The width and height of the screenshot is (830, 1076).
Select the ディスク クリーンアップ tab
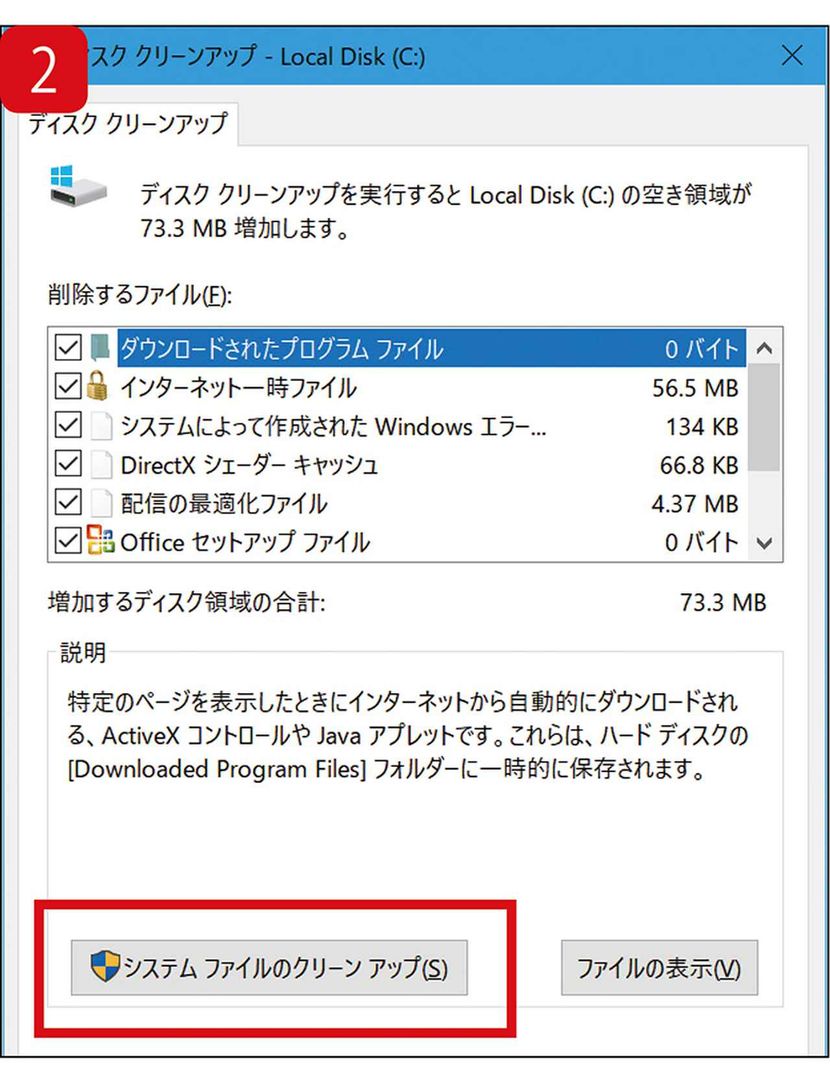tap(128, 124)
